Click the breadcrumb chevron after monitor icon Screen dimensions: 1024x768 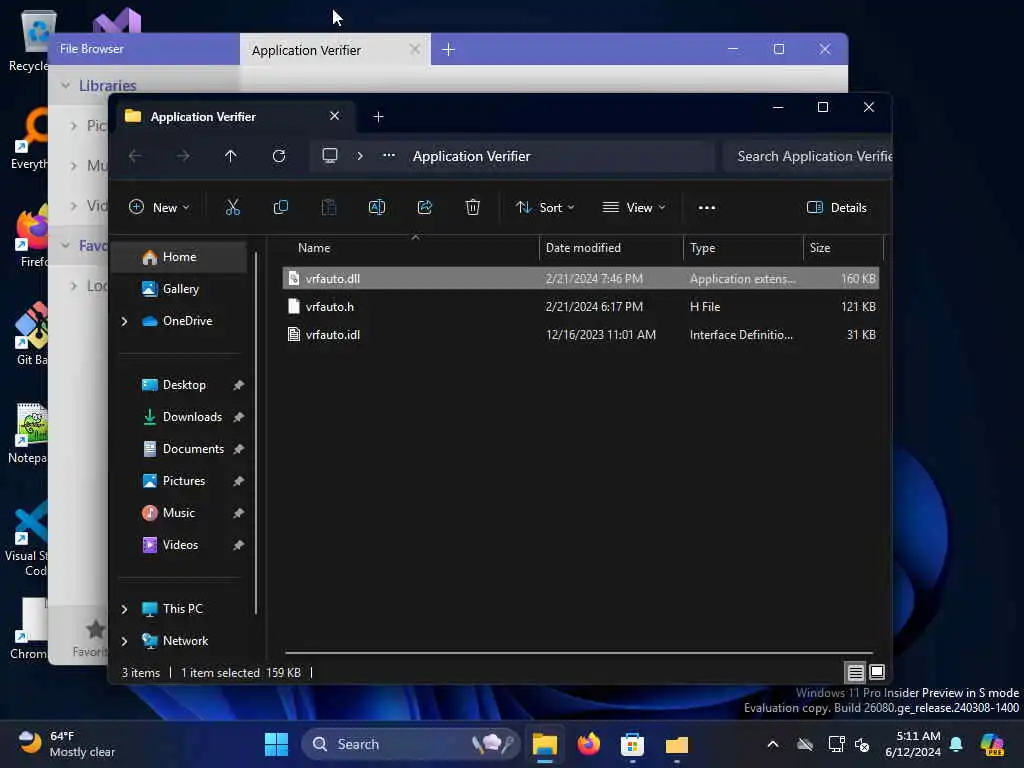pos(360,156)
